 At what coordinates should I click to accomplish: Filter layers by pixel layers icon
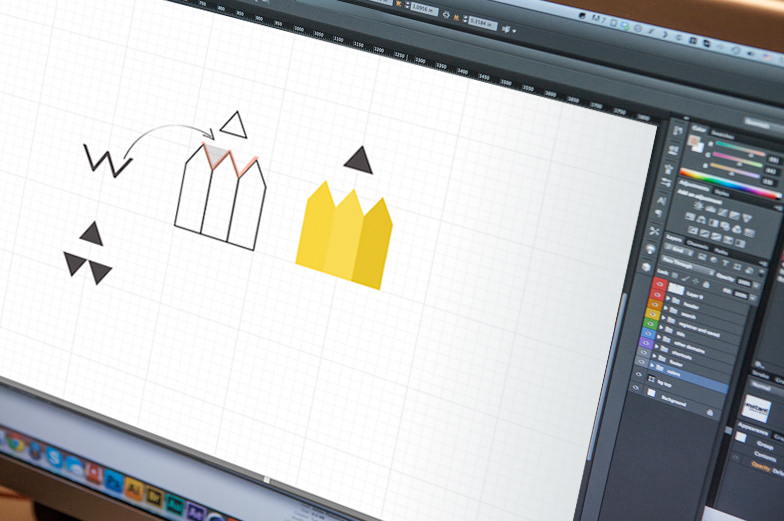tap(702, 256)
